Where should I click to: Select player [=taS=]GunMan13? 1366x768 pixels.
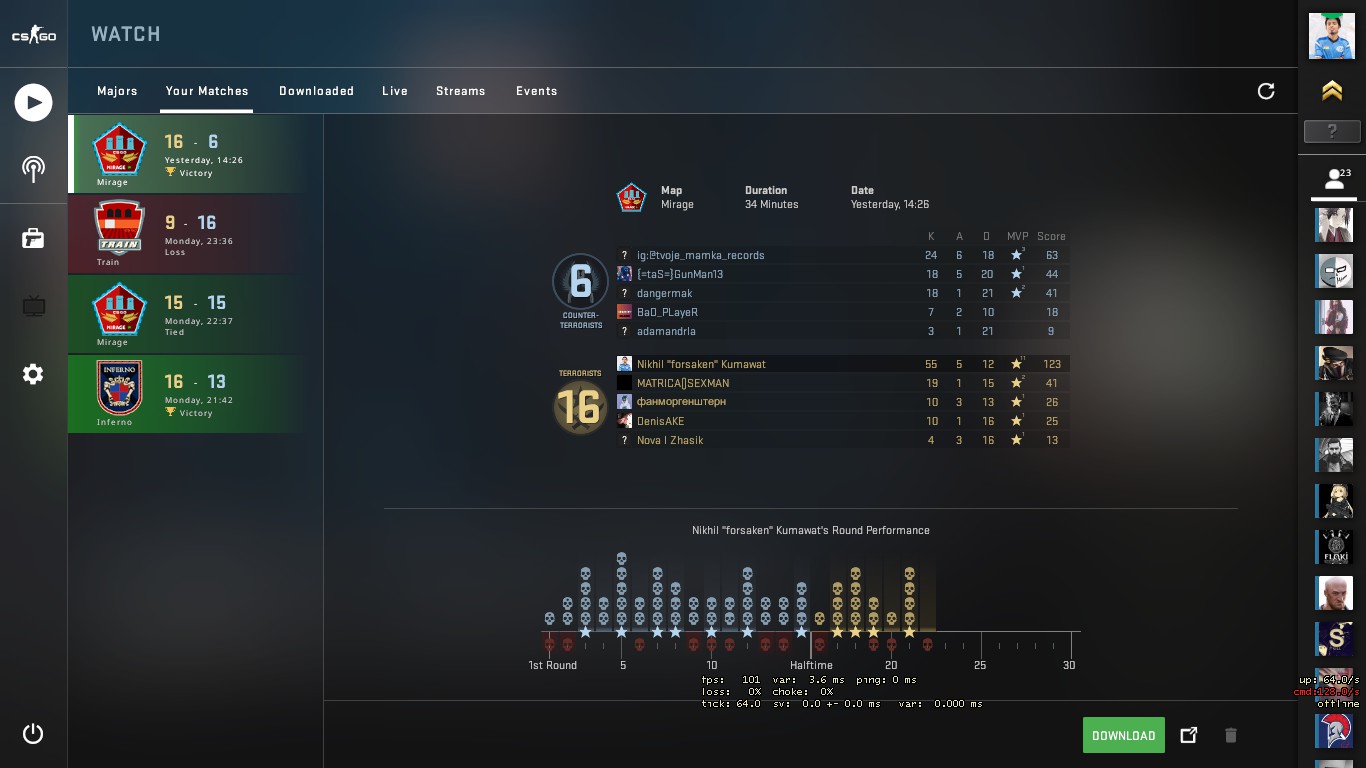(842, 274)
